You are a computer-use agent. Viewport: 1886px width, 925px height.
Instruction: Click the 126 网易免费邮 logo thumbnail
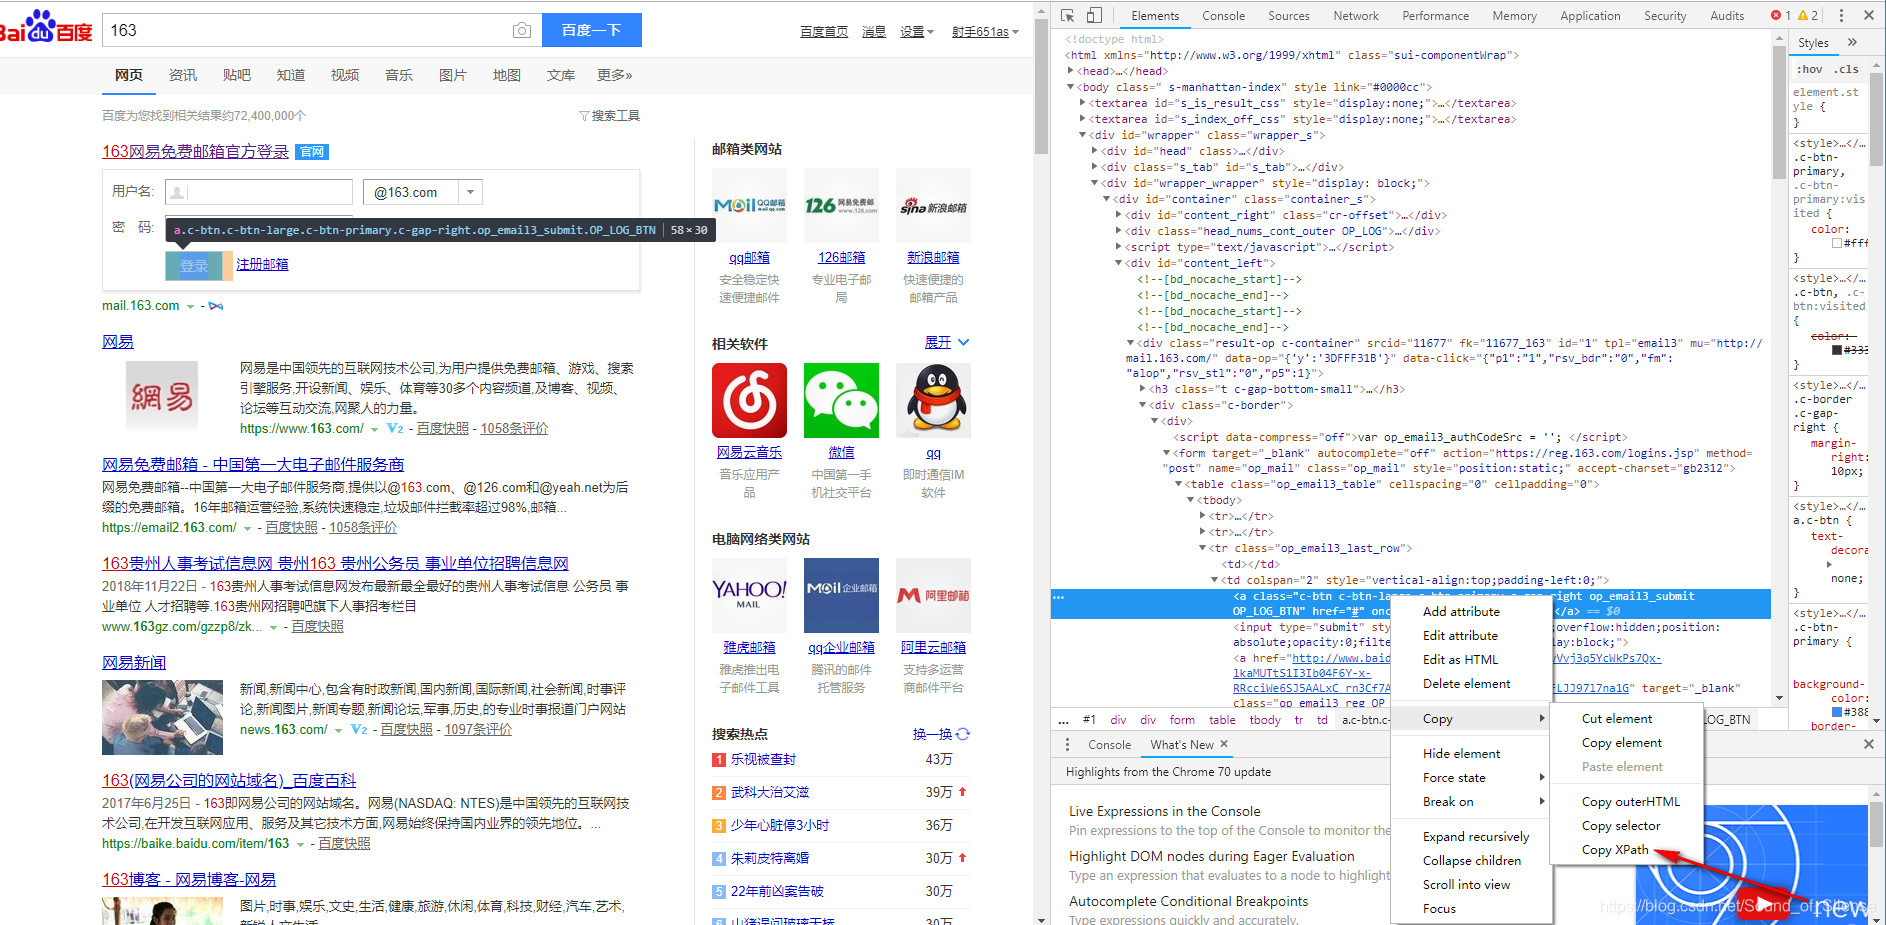pos(841,205)
